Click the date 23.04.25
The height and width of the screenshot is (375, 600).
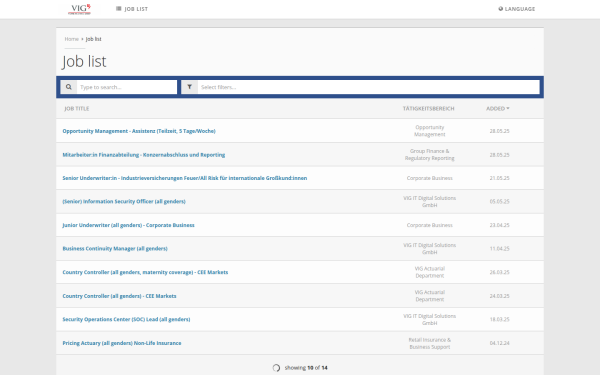click(x=499, y=225)
